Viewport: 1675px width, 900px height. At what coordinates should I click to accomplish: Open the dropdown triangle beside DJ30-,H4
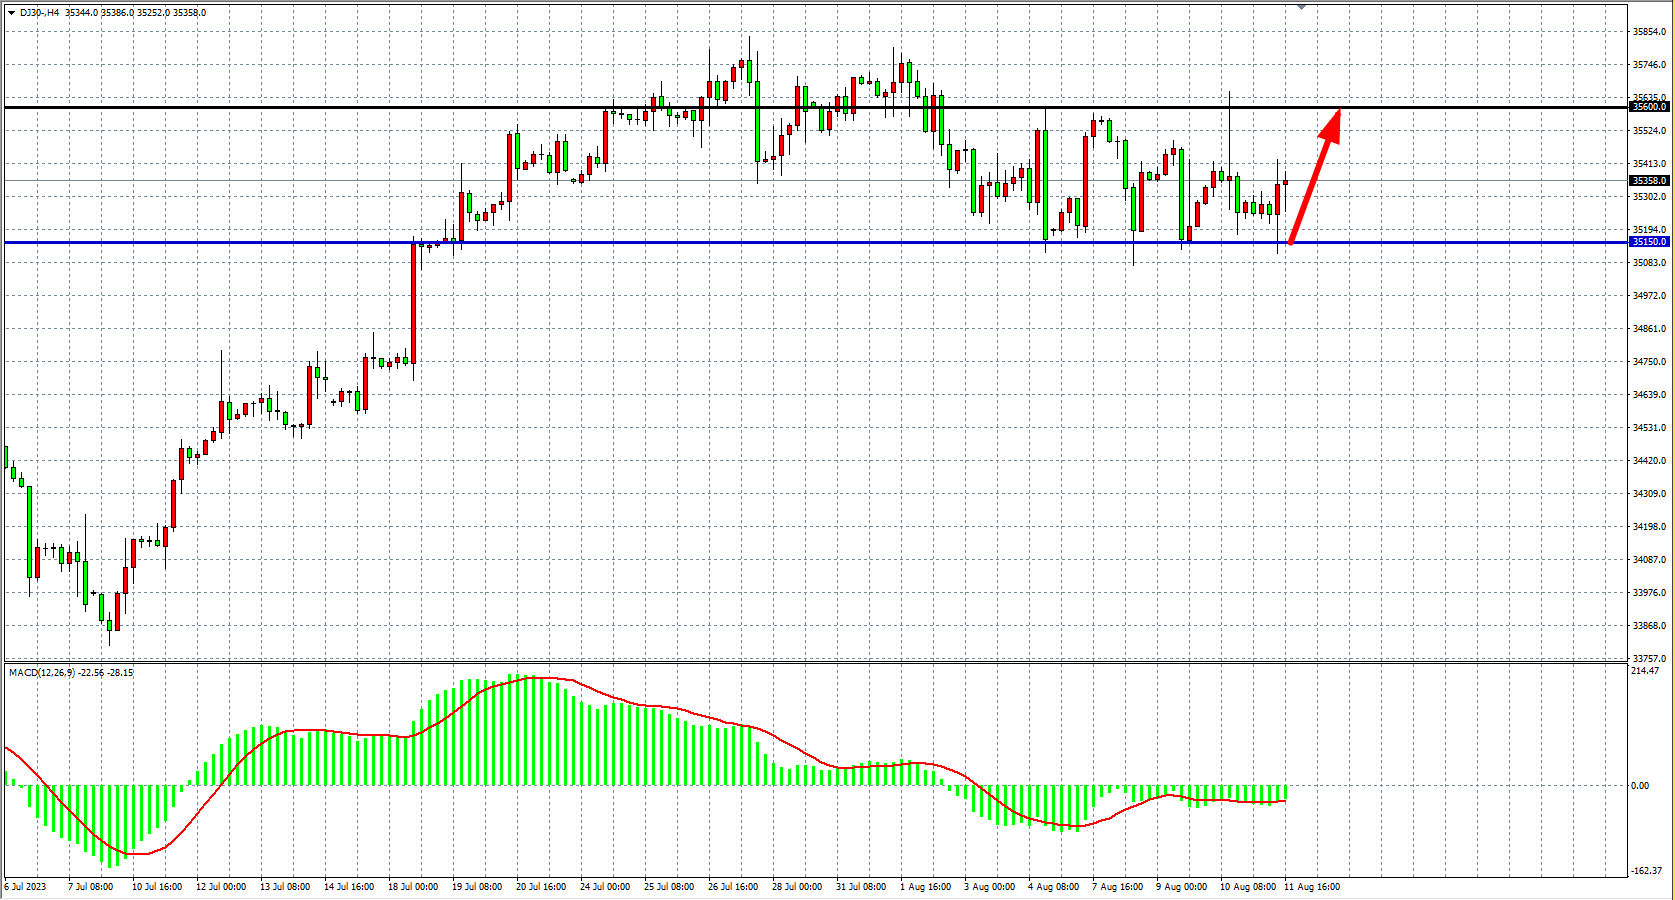click(x=11, y=13)
